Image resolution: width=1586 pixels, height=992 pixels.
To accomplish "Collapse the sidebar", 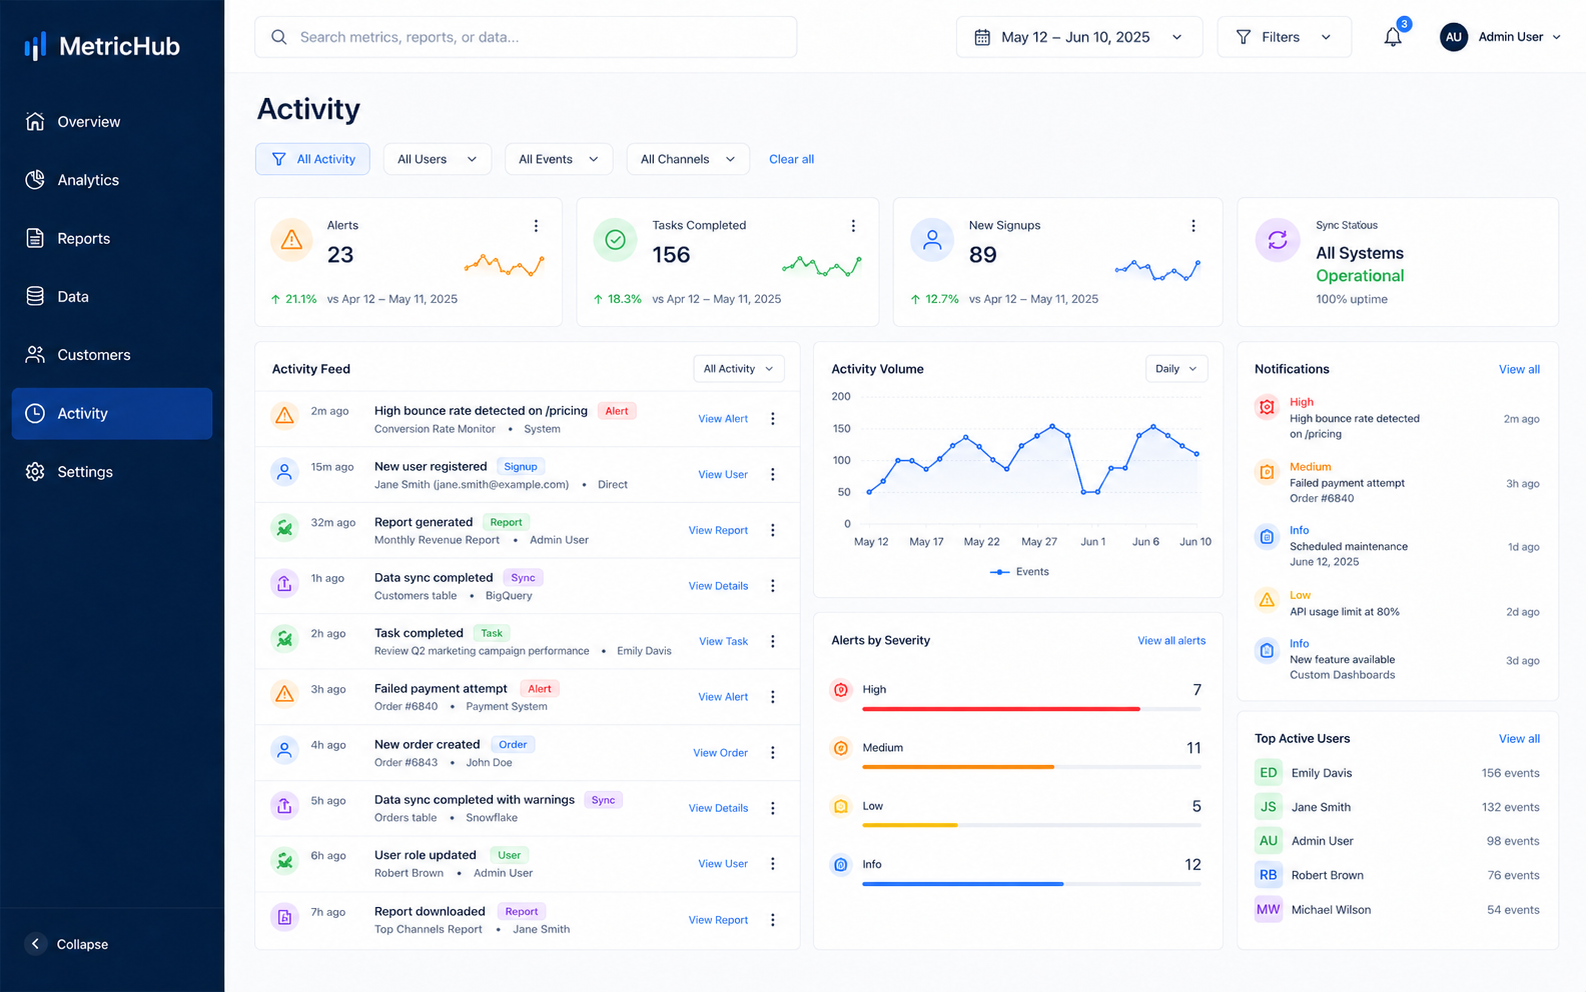I will pos(66,944).
